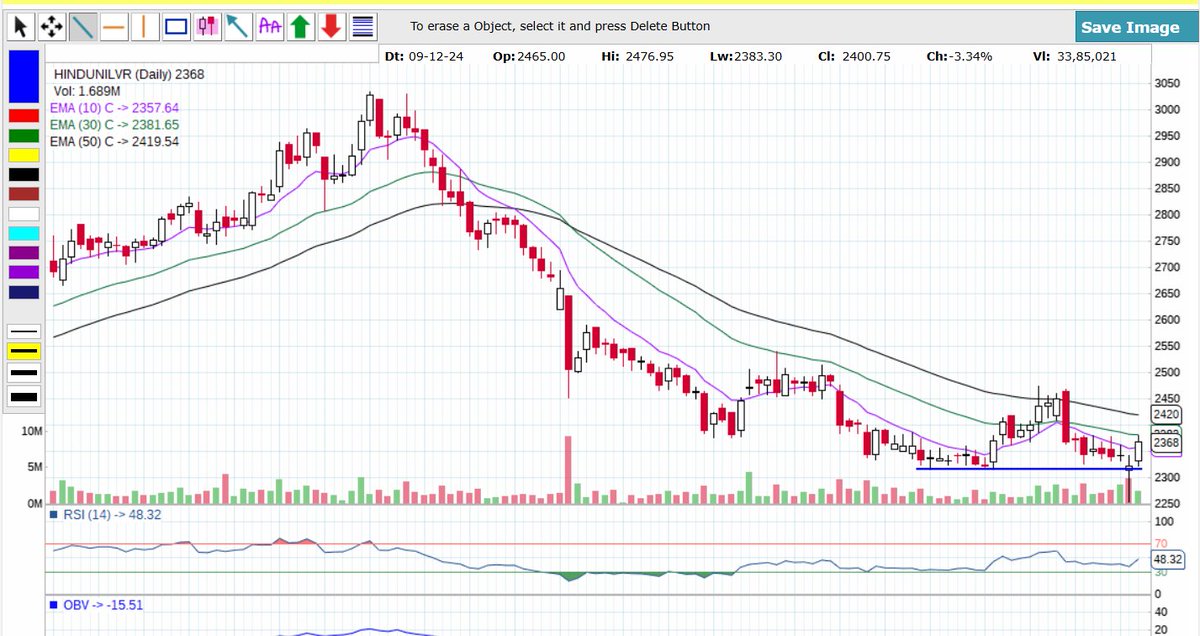Pick the bright violet color swatch

[24, 272]
